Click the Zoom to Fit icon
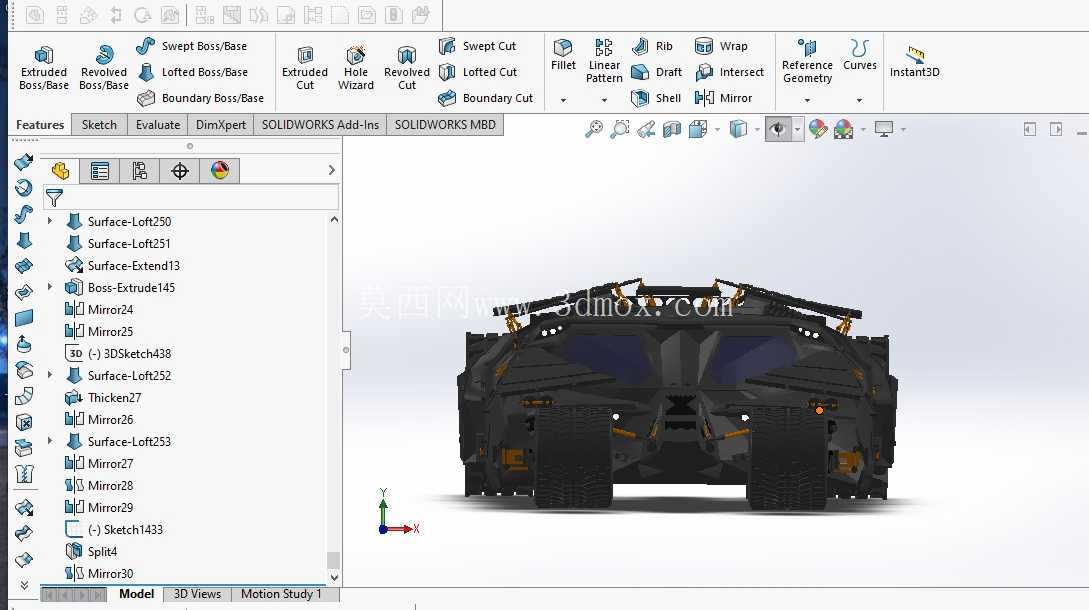 pos(594,129)
